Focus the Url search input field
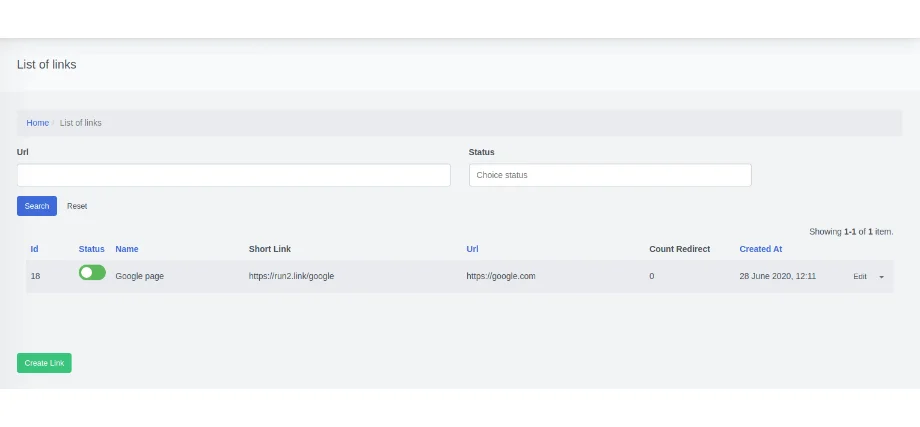 pyautogui.click(x=233, y=175)
